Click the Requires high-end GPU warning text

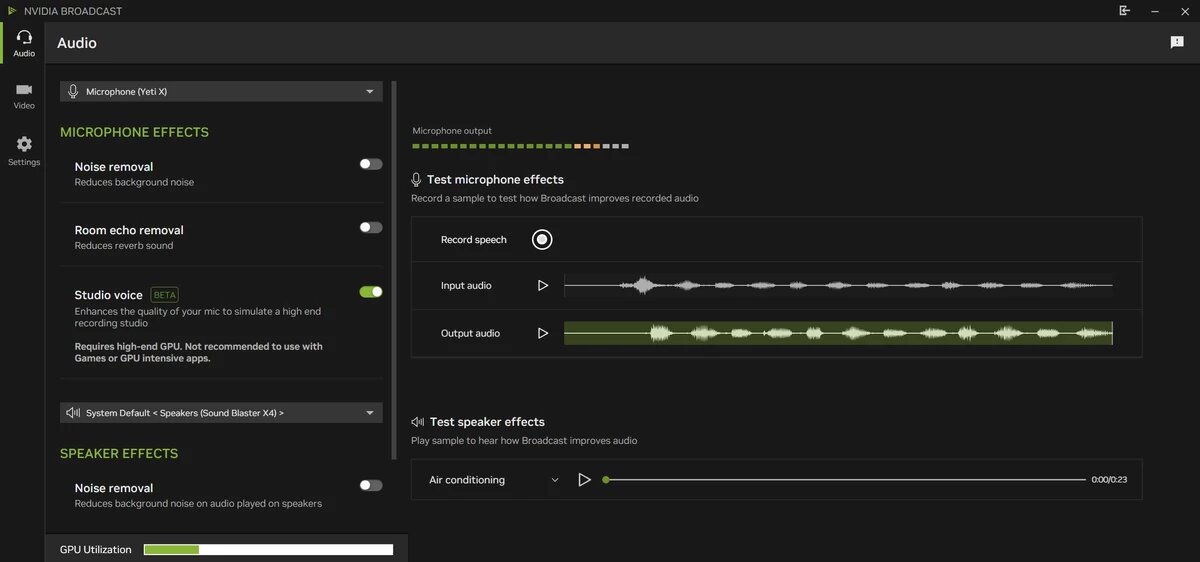click(199, 352)
